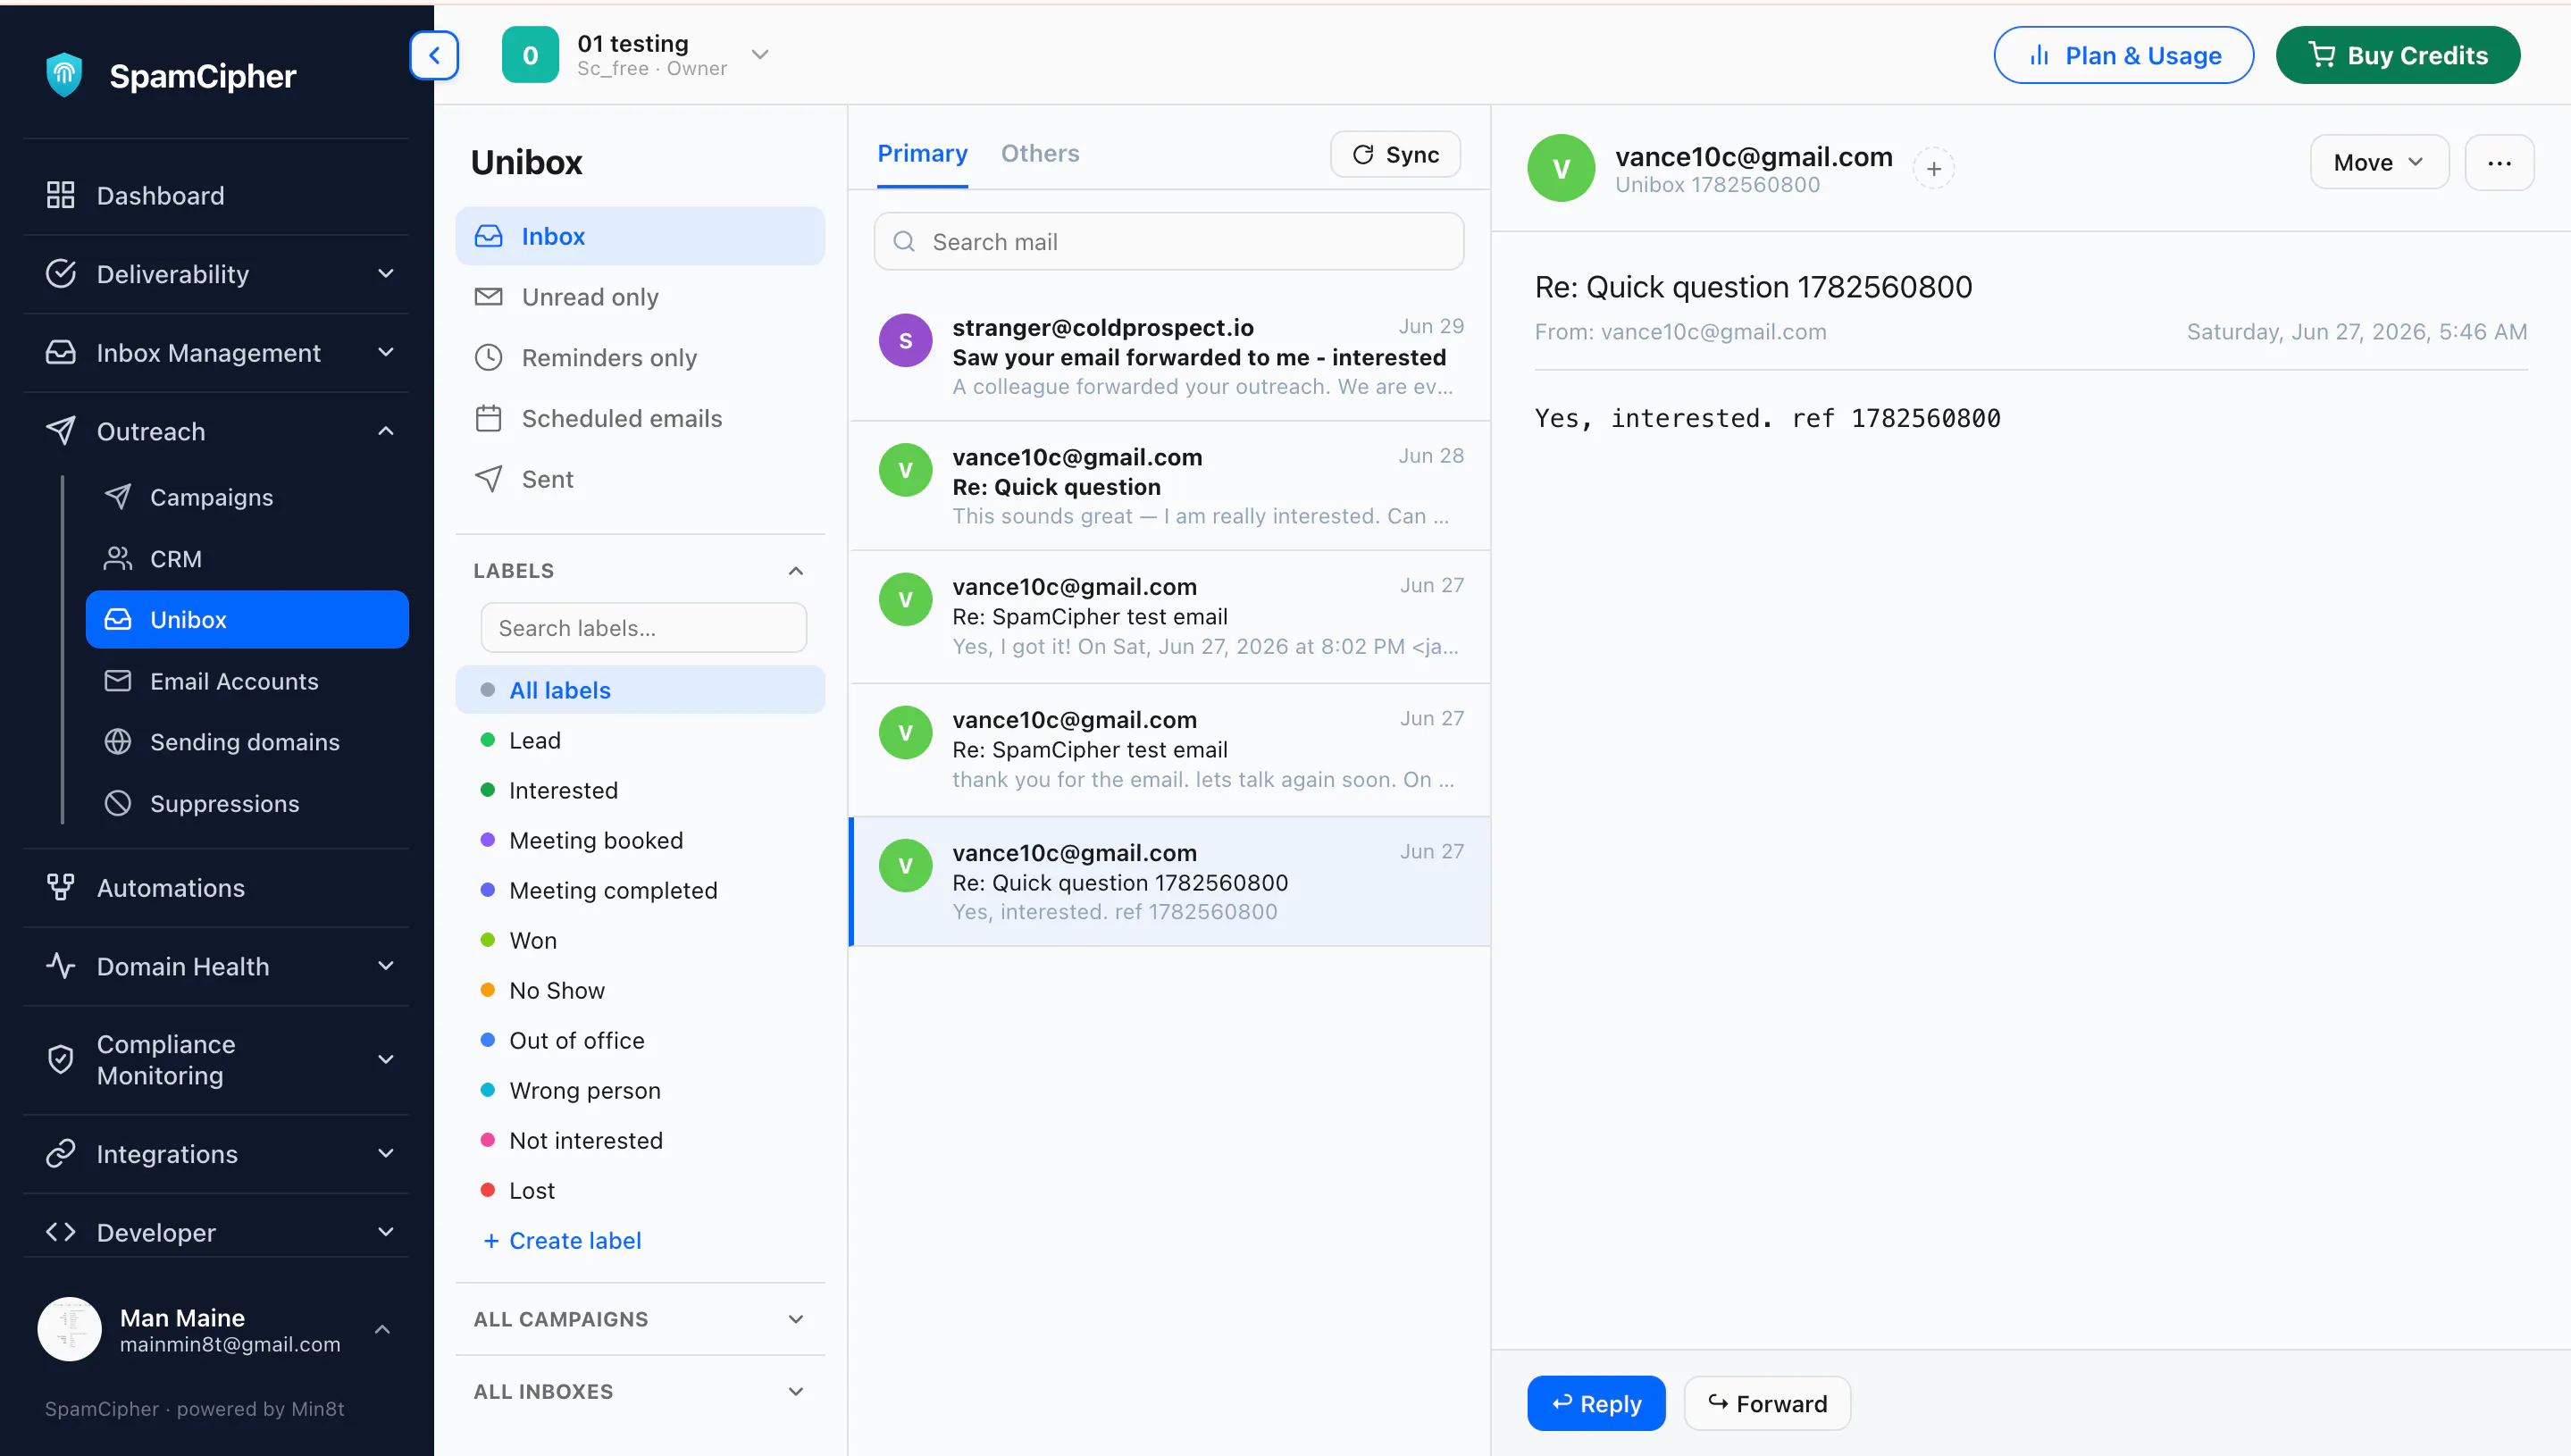Collapse the Outreach section
Viewport: 2571px width, 1456px height.
[x=216, y=432]
